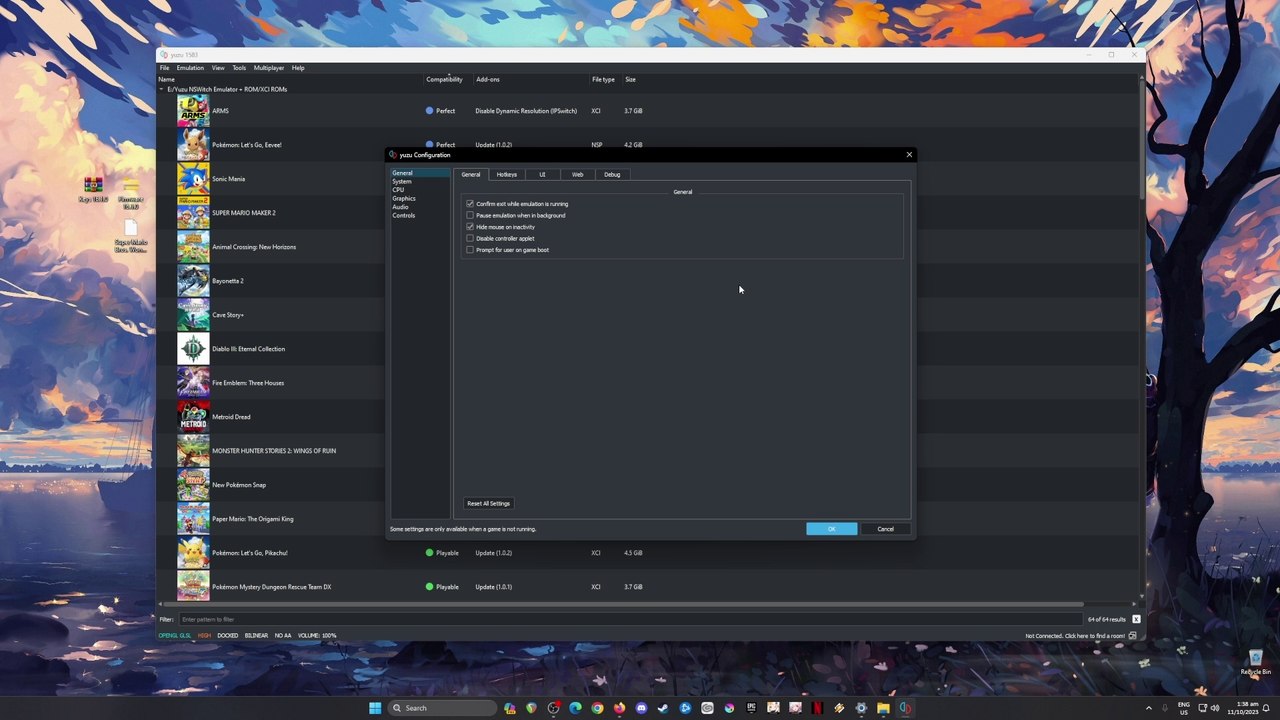
Task: Open Graphics settings category
Action: (x=404, y=198)
